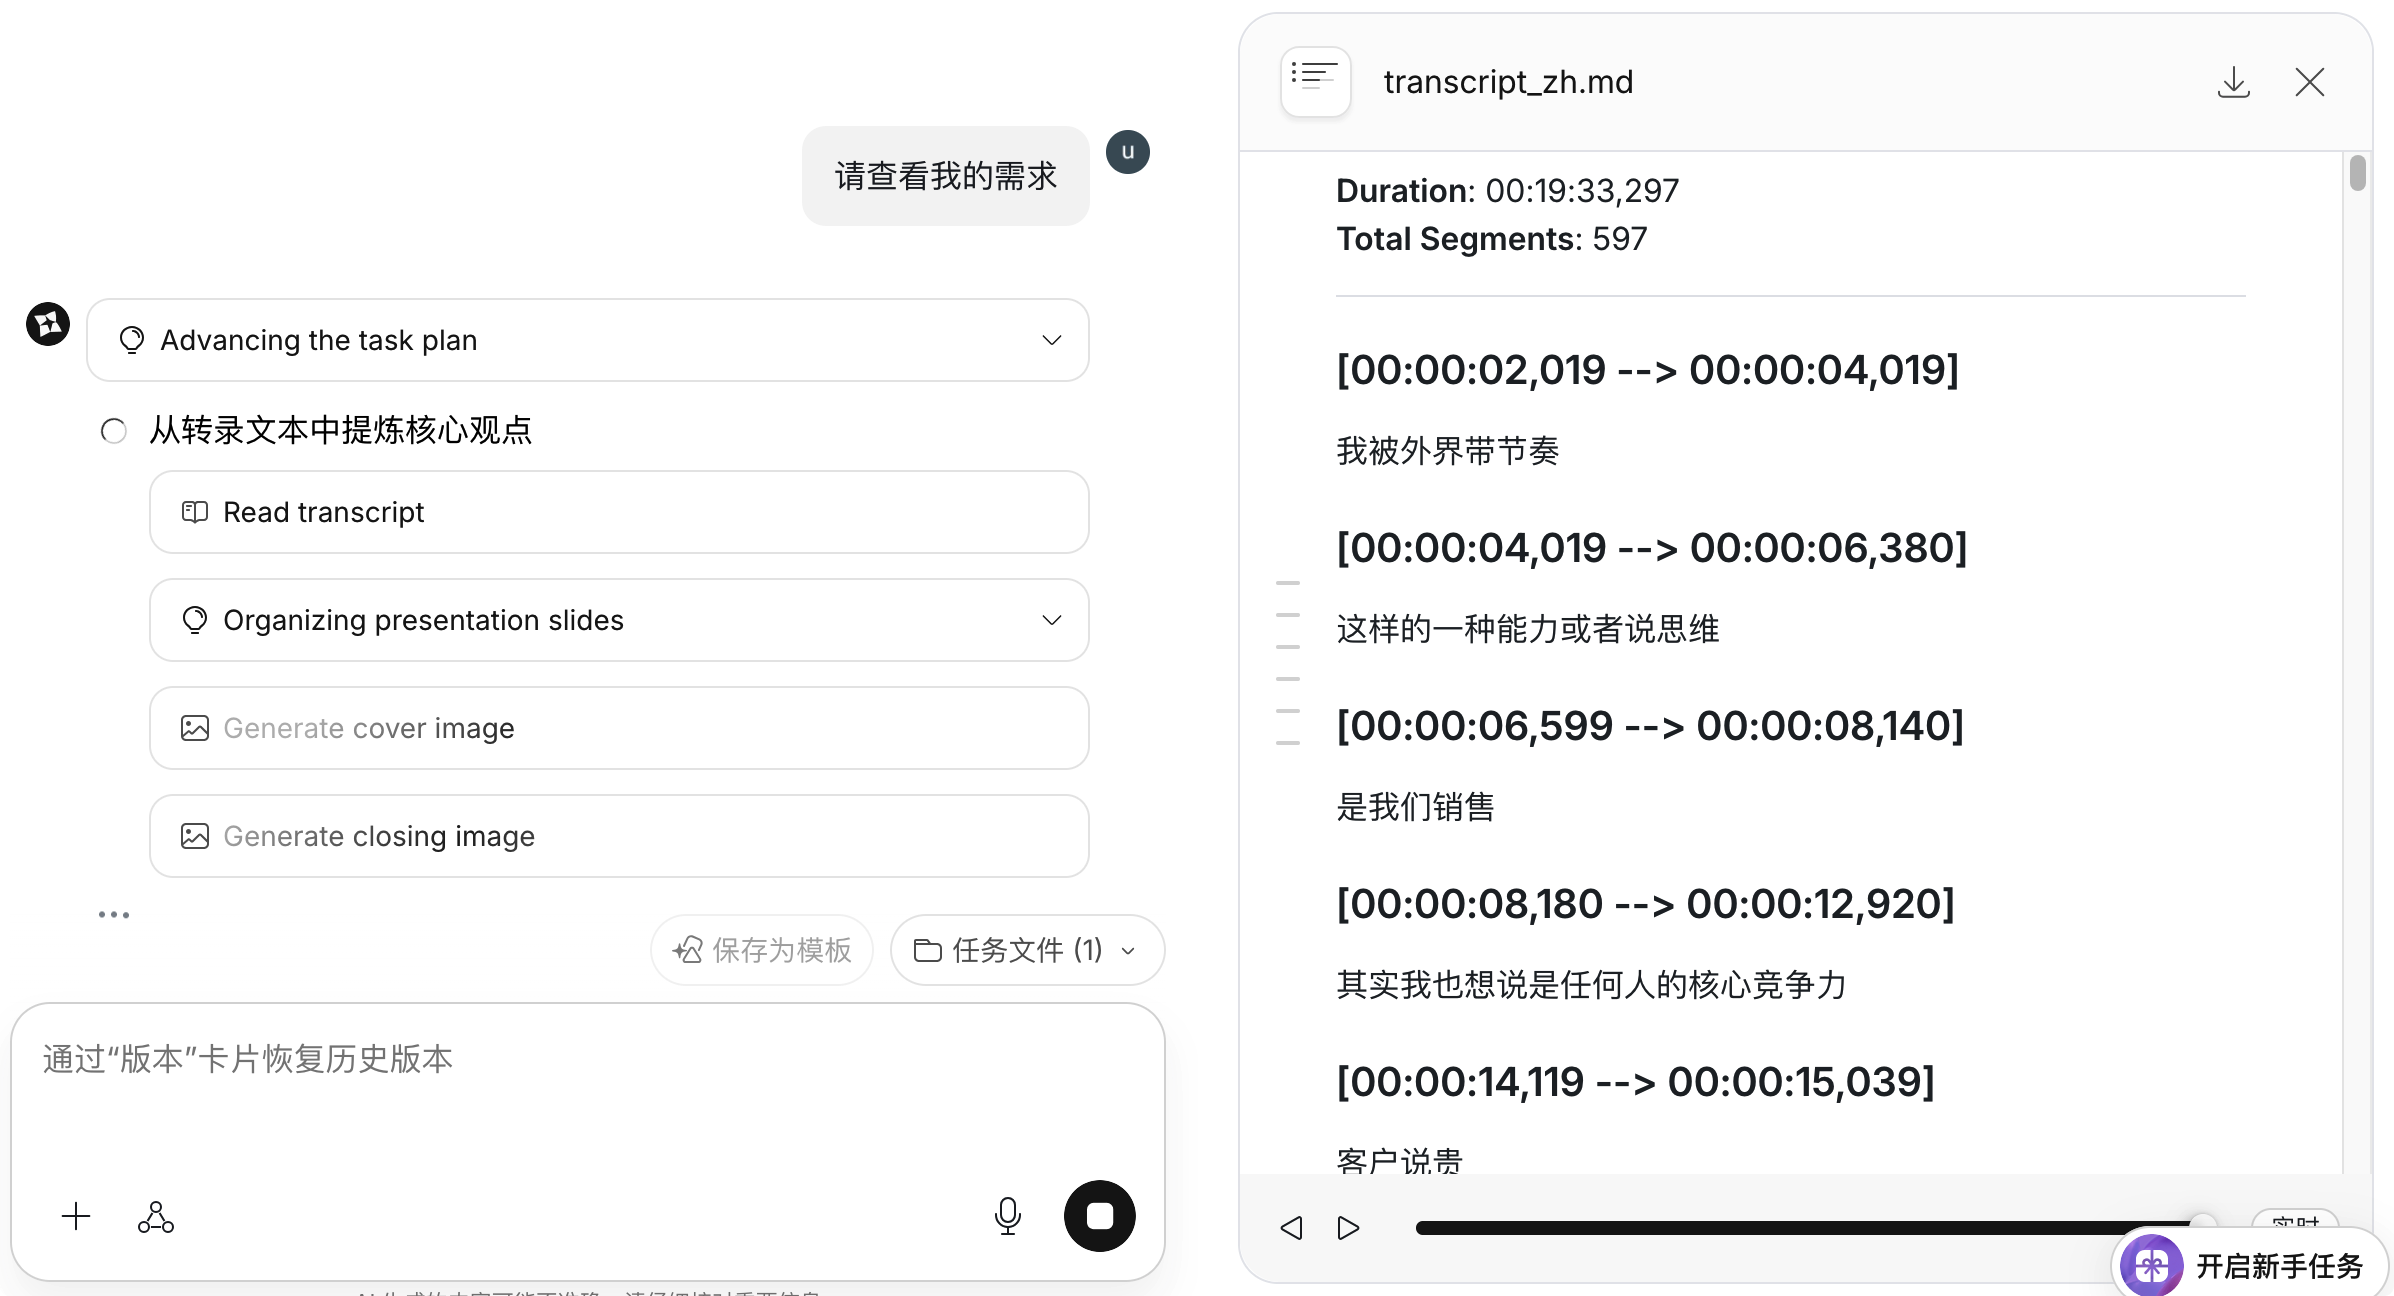Open the Read transcript step
This screenshot has width=2394, height=1296.
618,512
